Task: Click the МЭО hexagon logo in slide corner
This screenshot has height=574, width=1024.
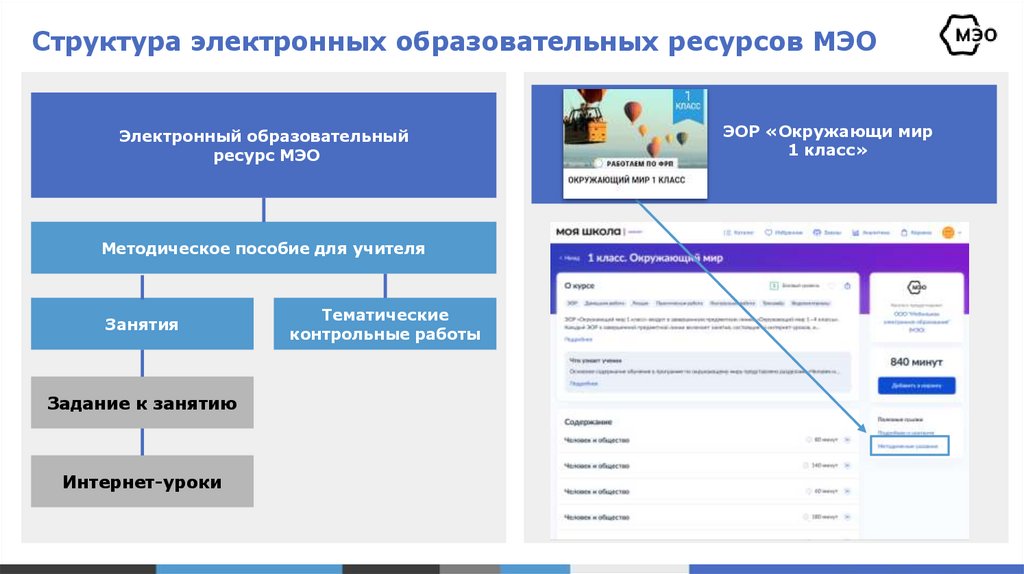Action: [968, 35]
